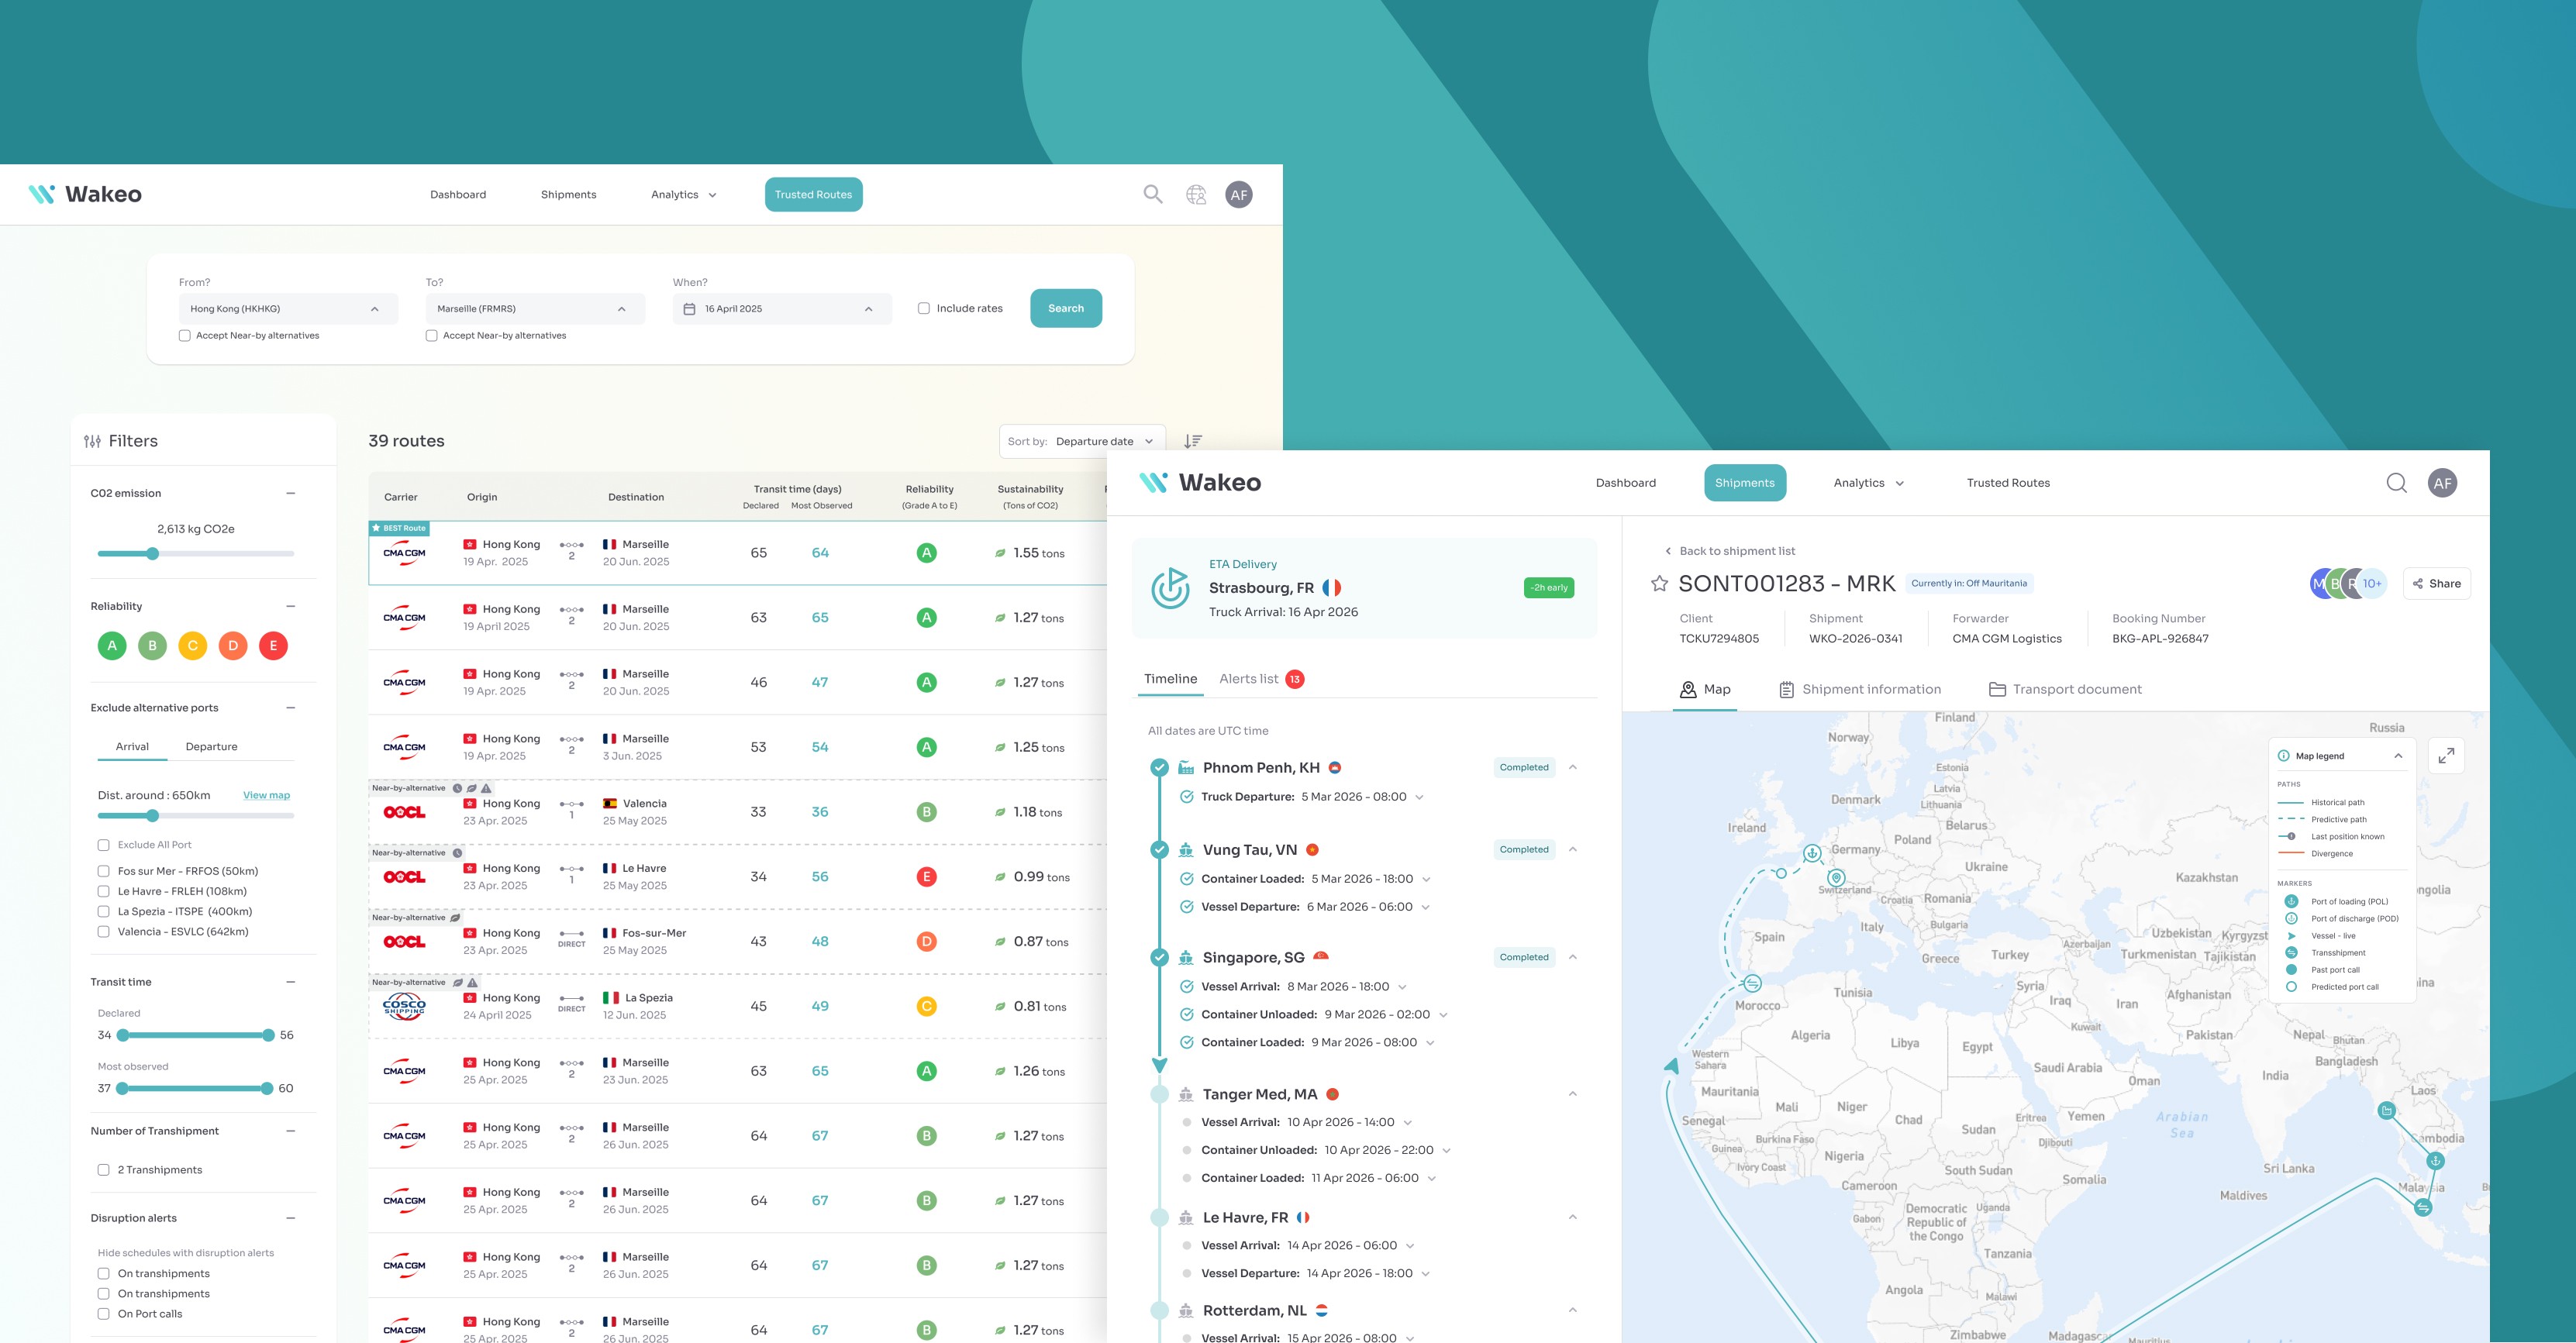This screenshot has width=2576, height=1343.
Task: Click the Strasbourg destination marker on map
Action: [1836, 878]
